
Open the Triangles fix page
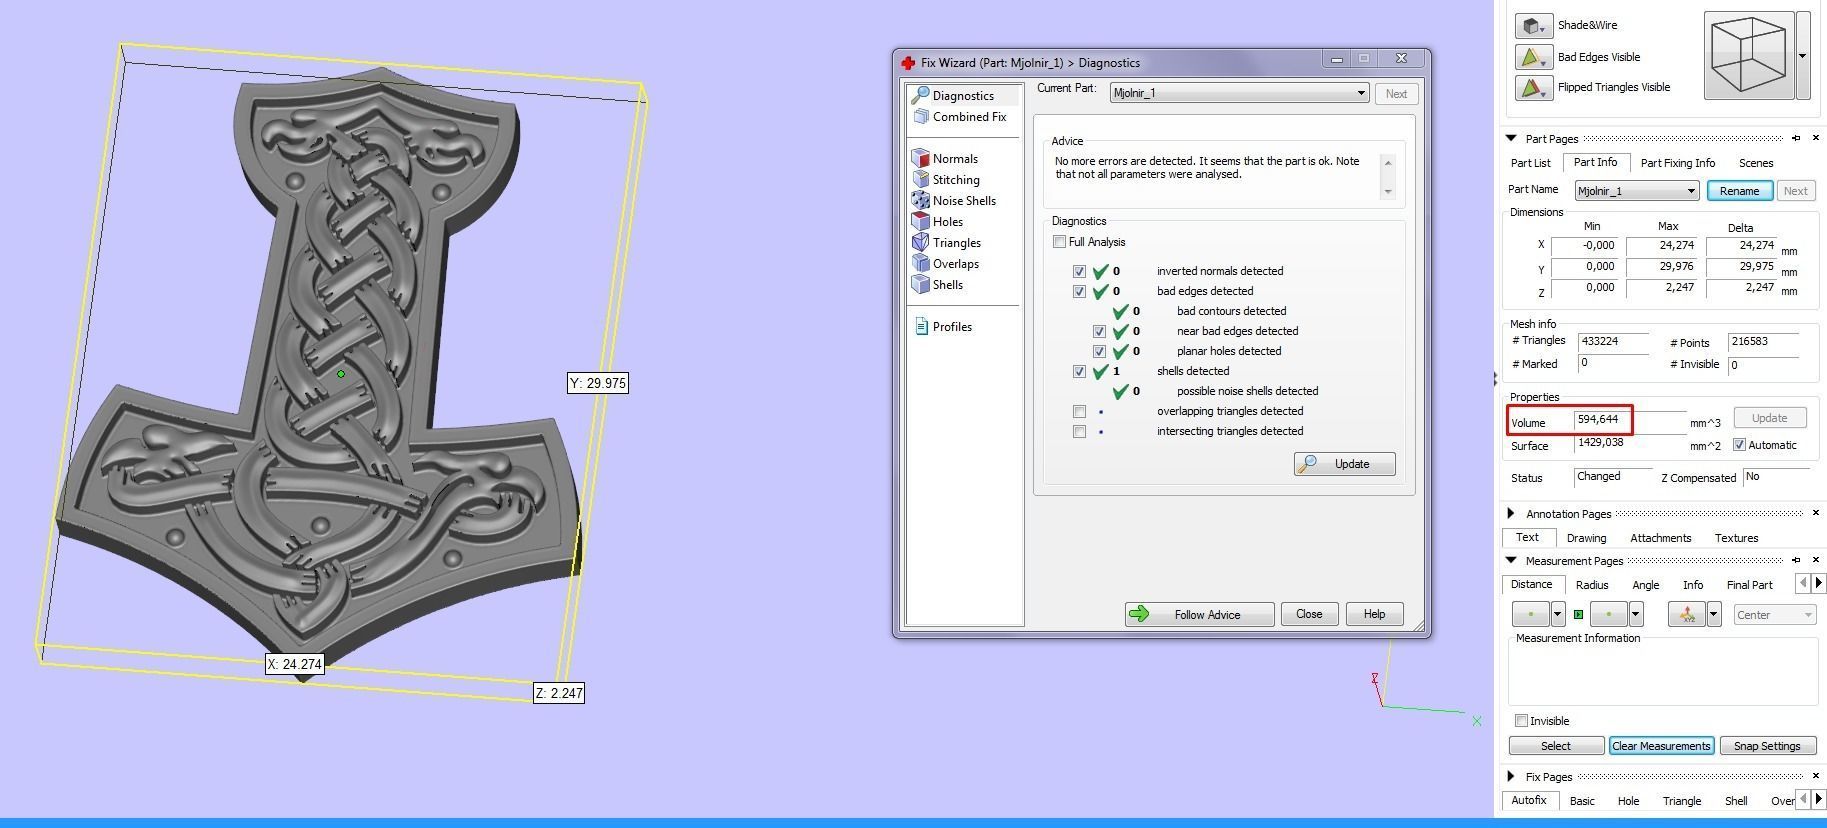coord(947,243)
